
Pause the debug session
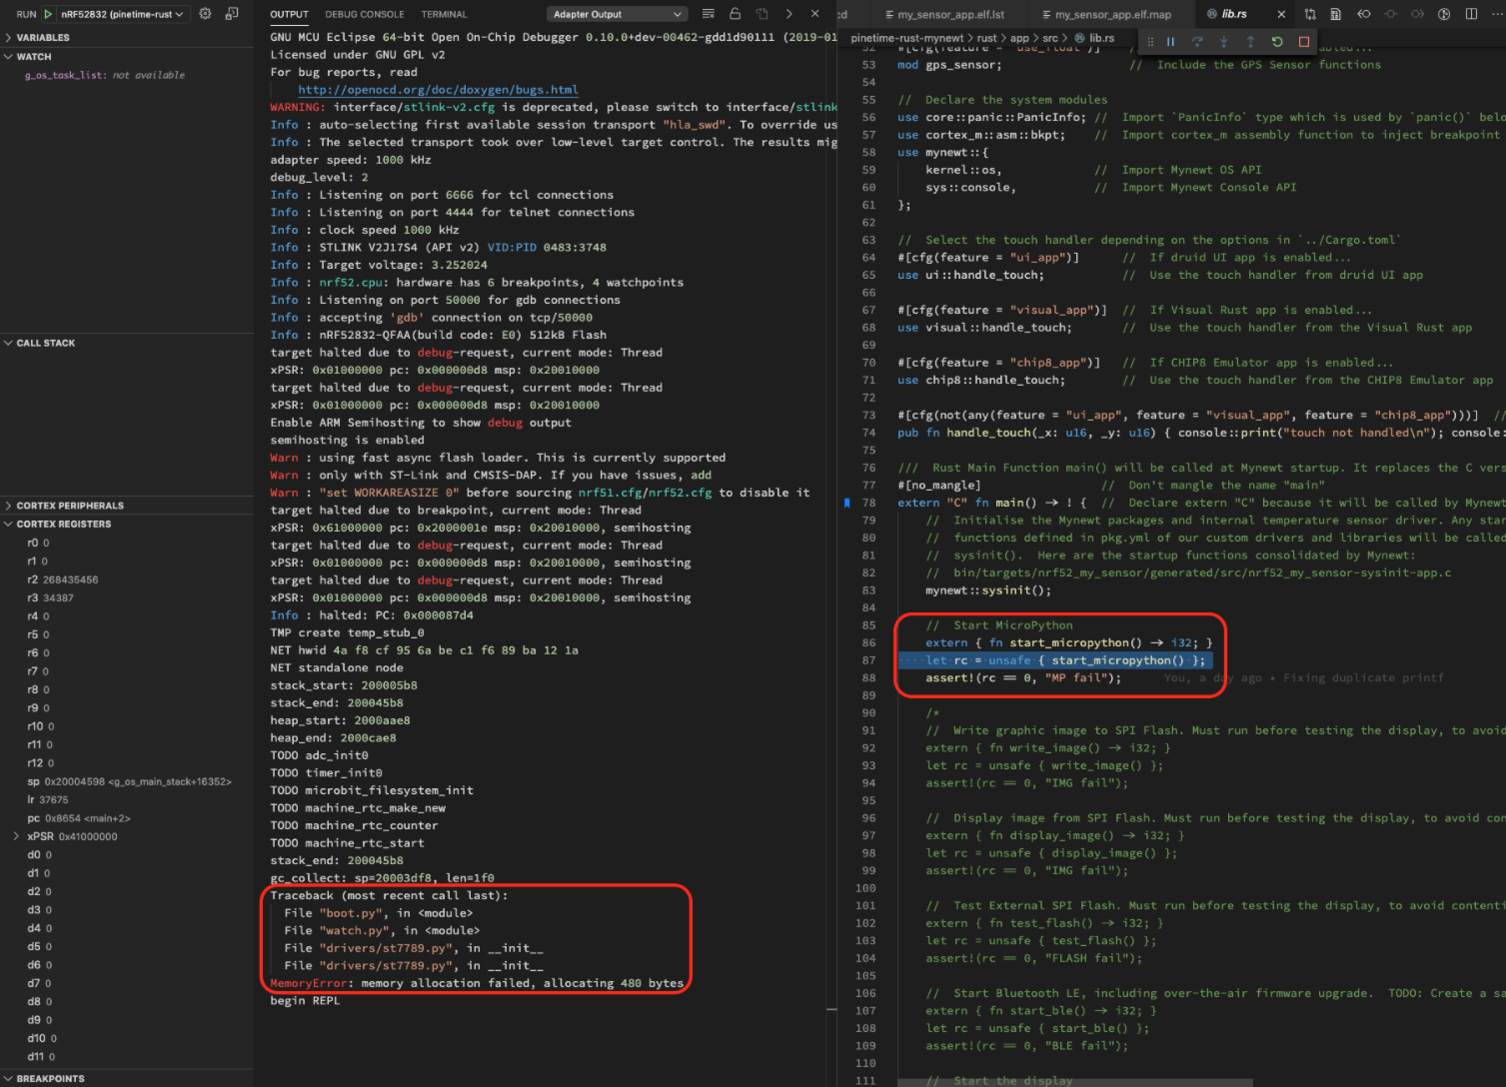(x=1170, y=42)
